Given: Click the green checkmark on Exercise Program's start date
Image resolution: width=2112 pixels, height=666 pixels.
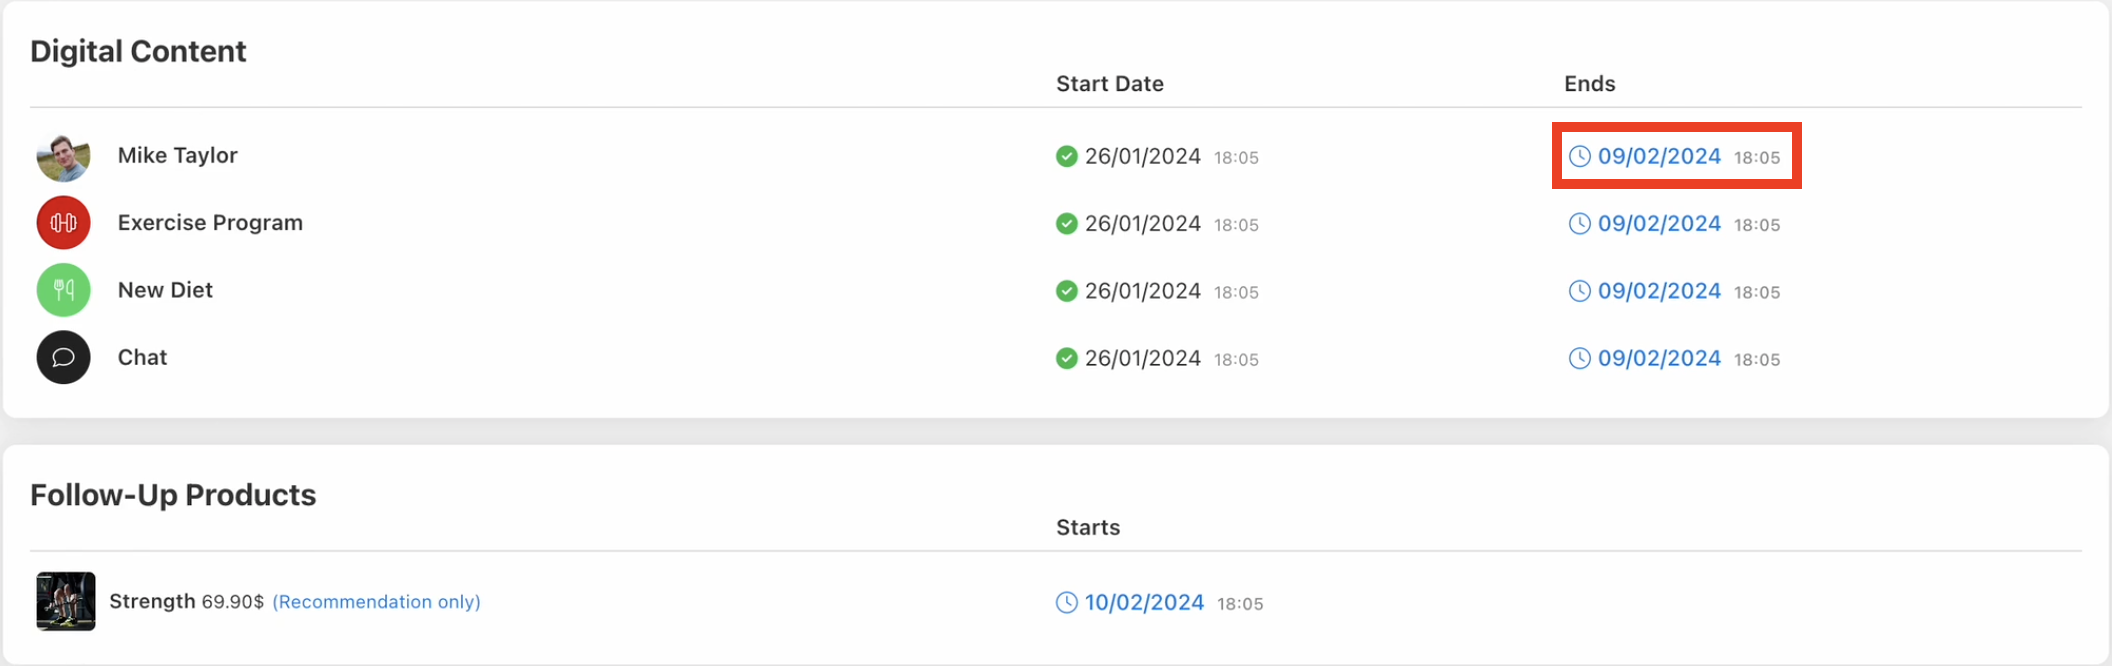Looking at the screenshot, I should pyautogui.click(x=1067, y=223).
